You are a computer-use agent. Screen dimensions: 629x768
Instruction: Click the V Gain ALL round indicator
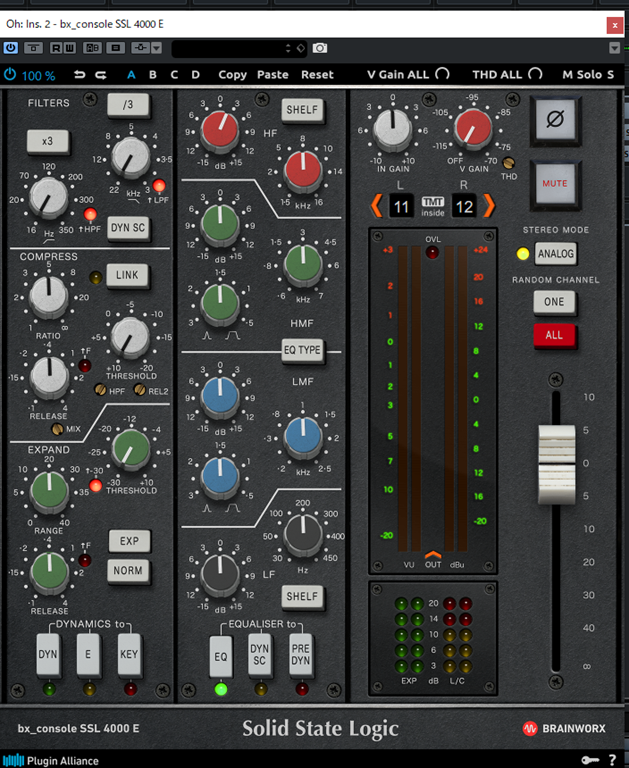(442, 74)
